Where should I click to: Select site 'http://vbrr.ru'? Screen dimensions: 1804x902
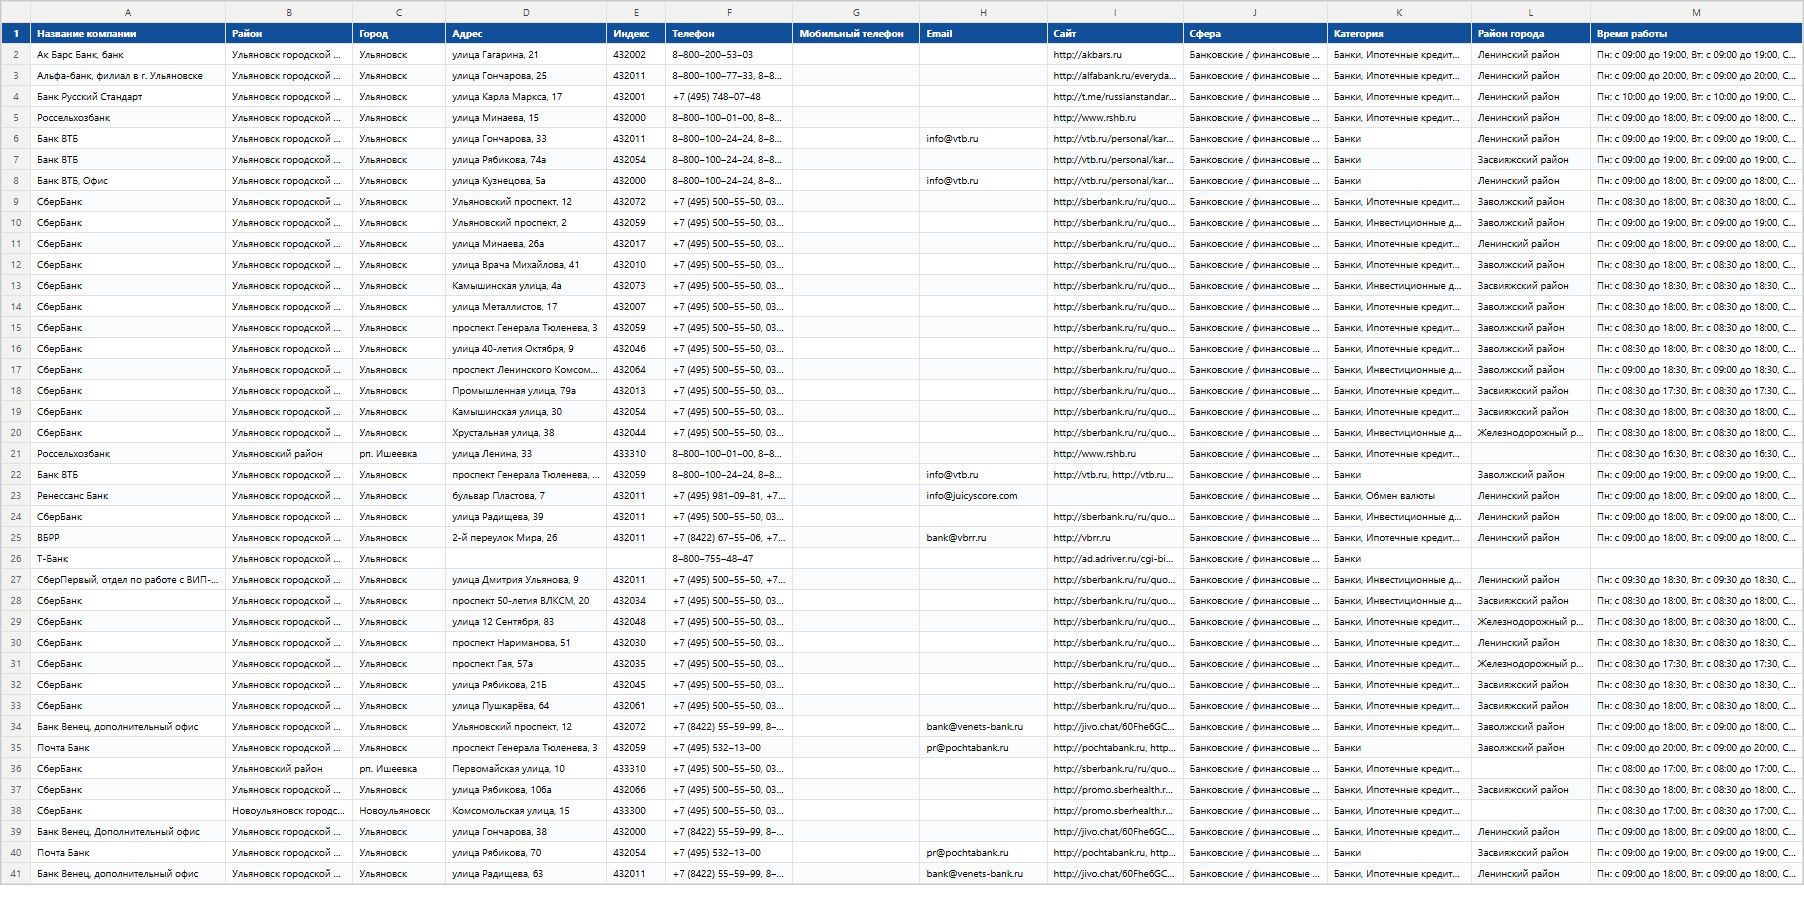coord(1115,538)
